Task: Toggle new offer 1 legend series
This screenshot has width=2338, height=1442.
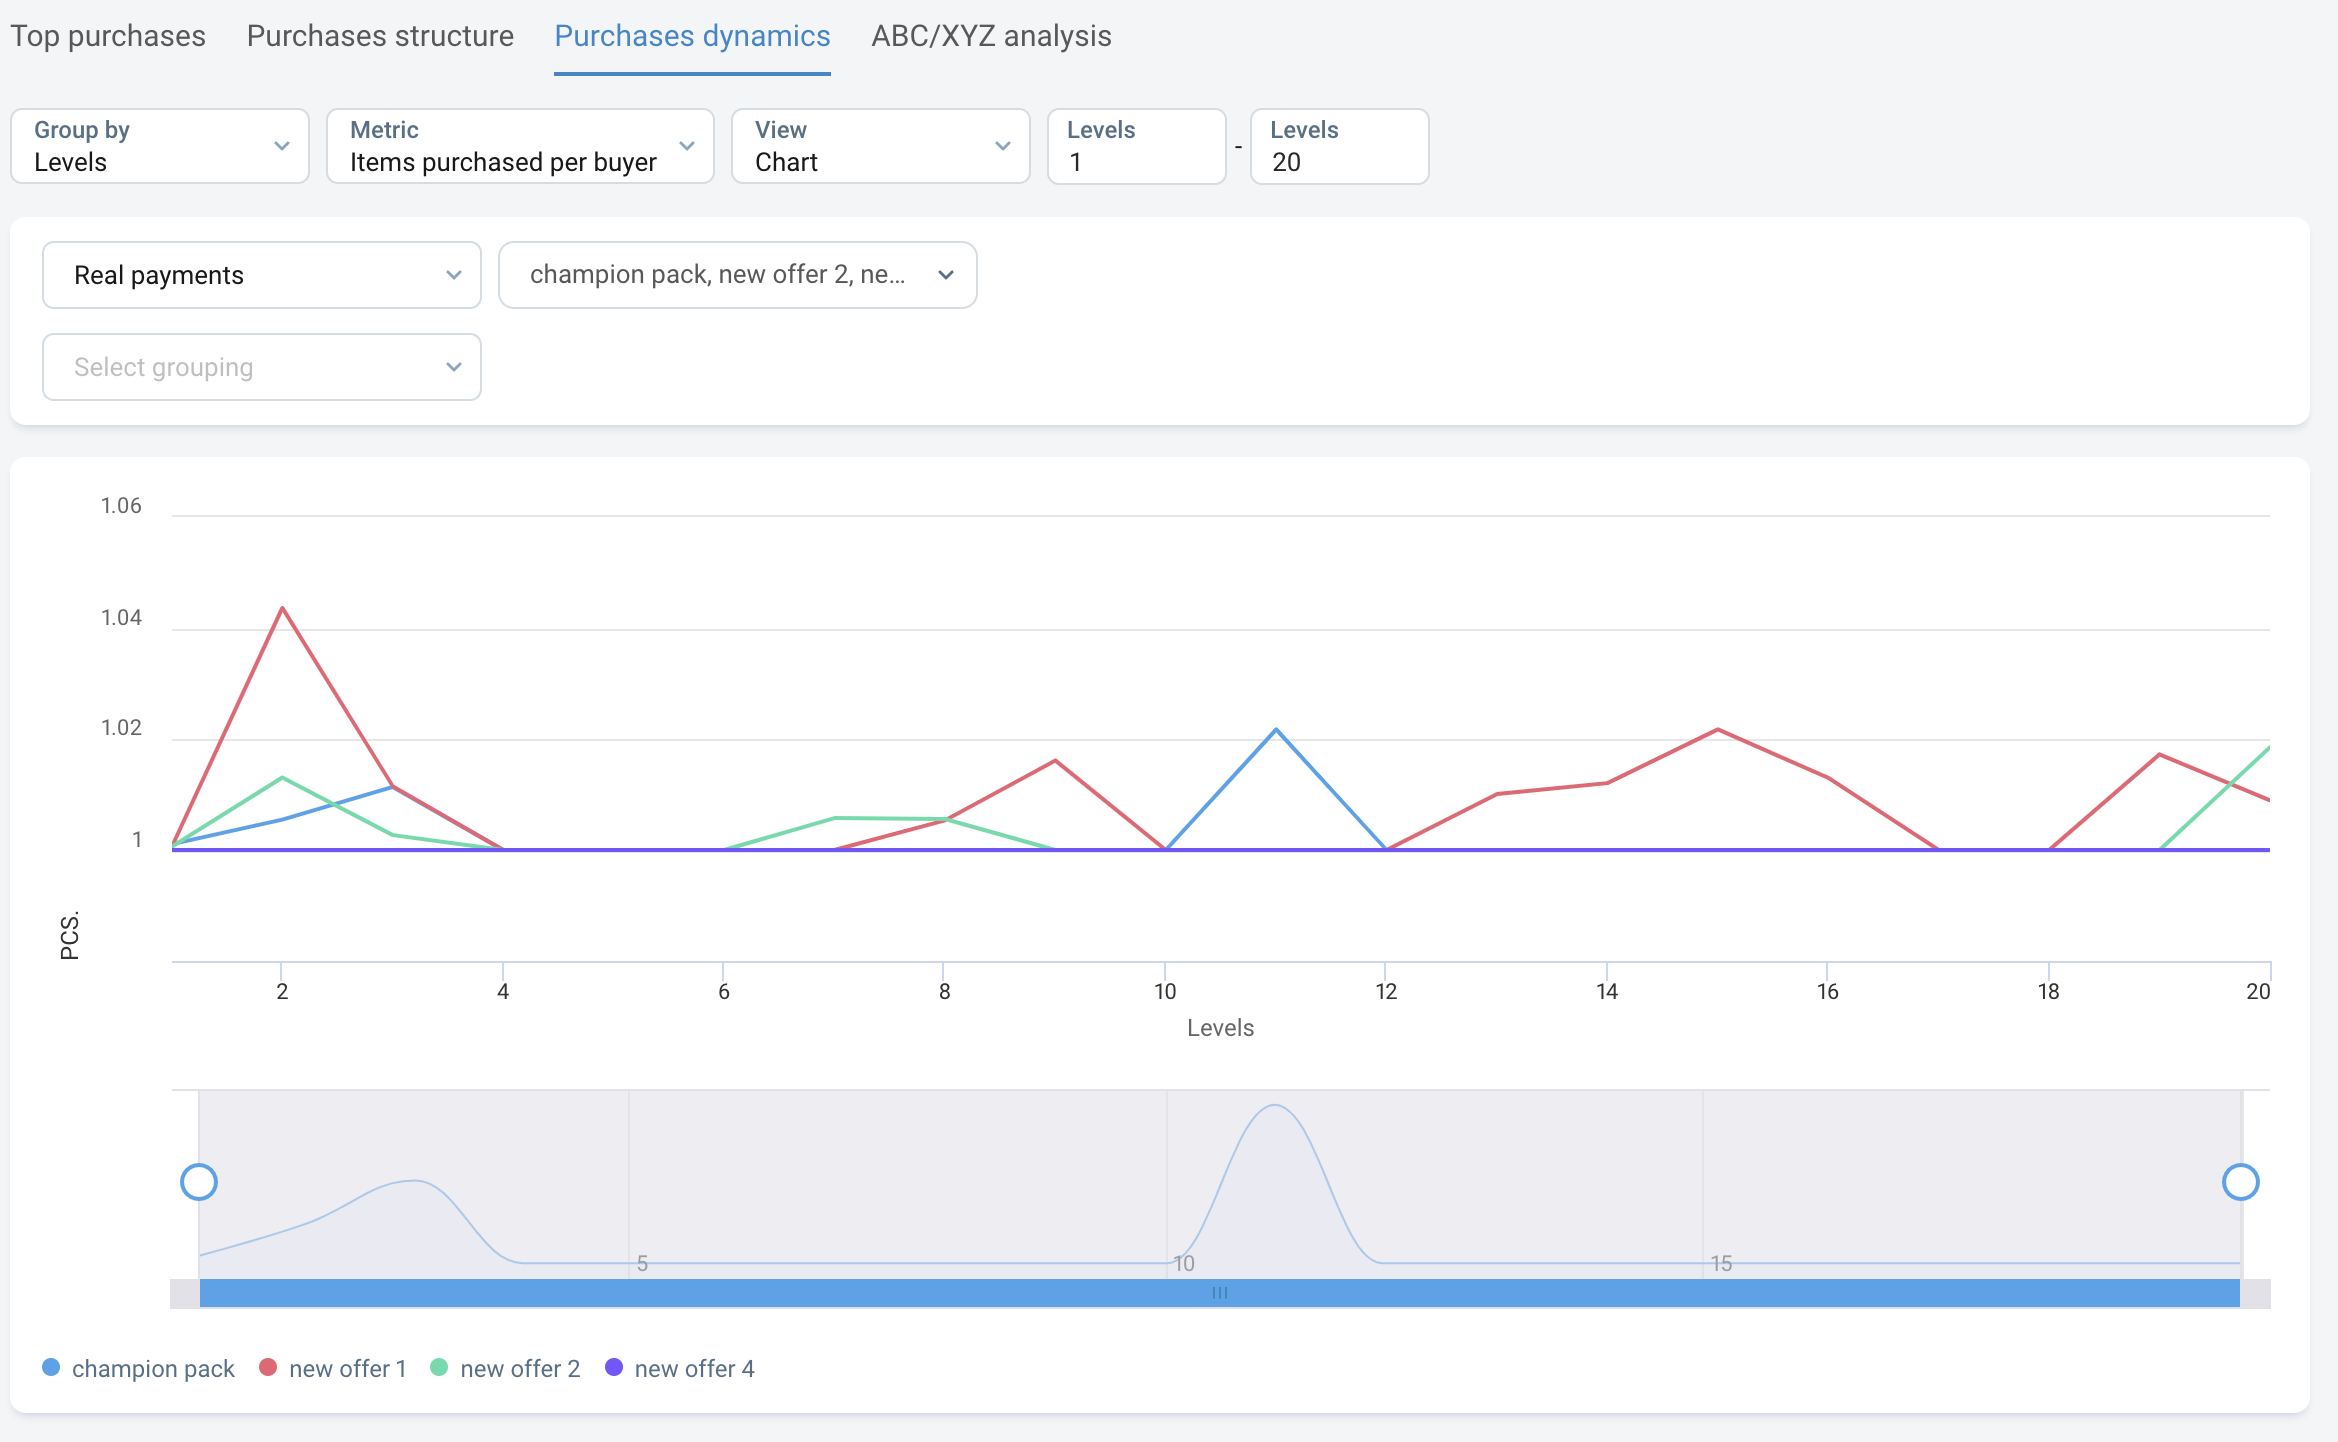Action: coord(333,1368)
